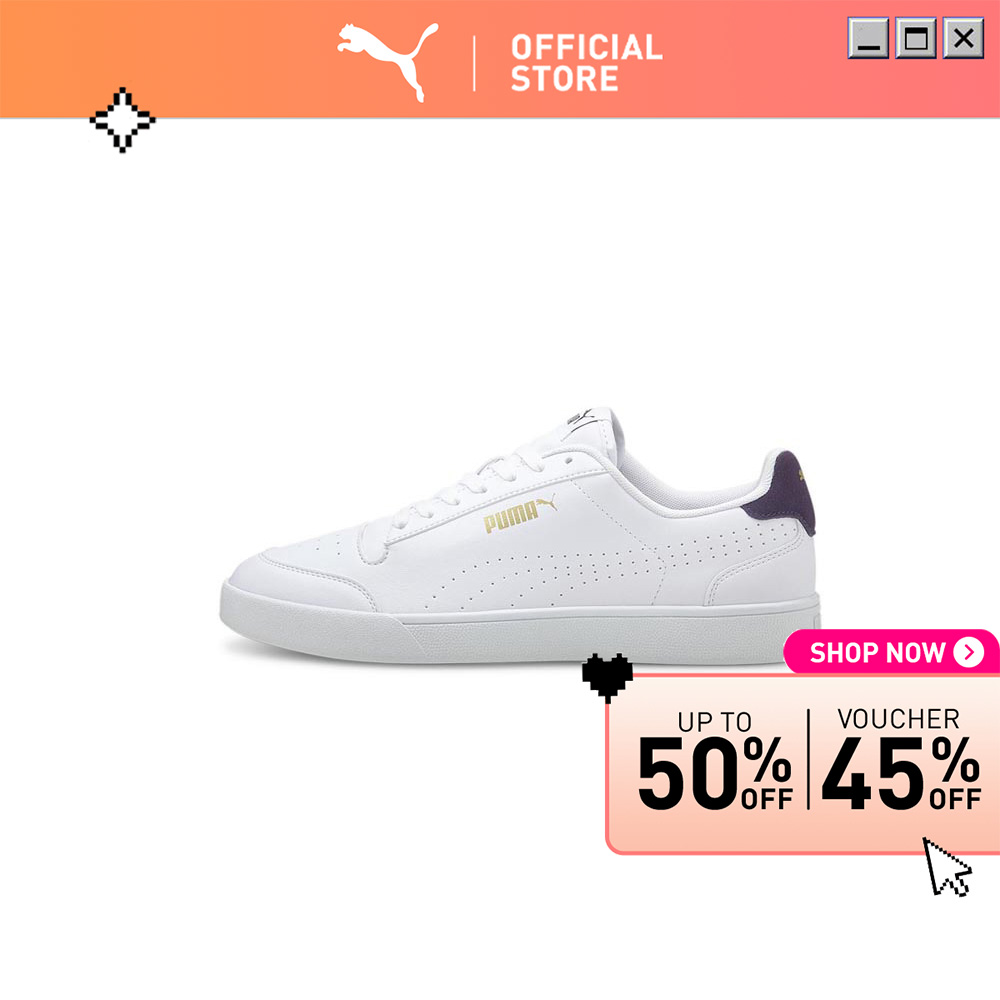Click the white Puma cat logo
The width and height of the screenshot is (1000, 1000).
(x=388, y=62)
